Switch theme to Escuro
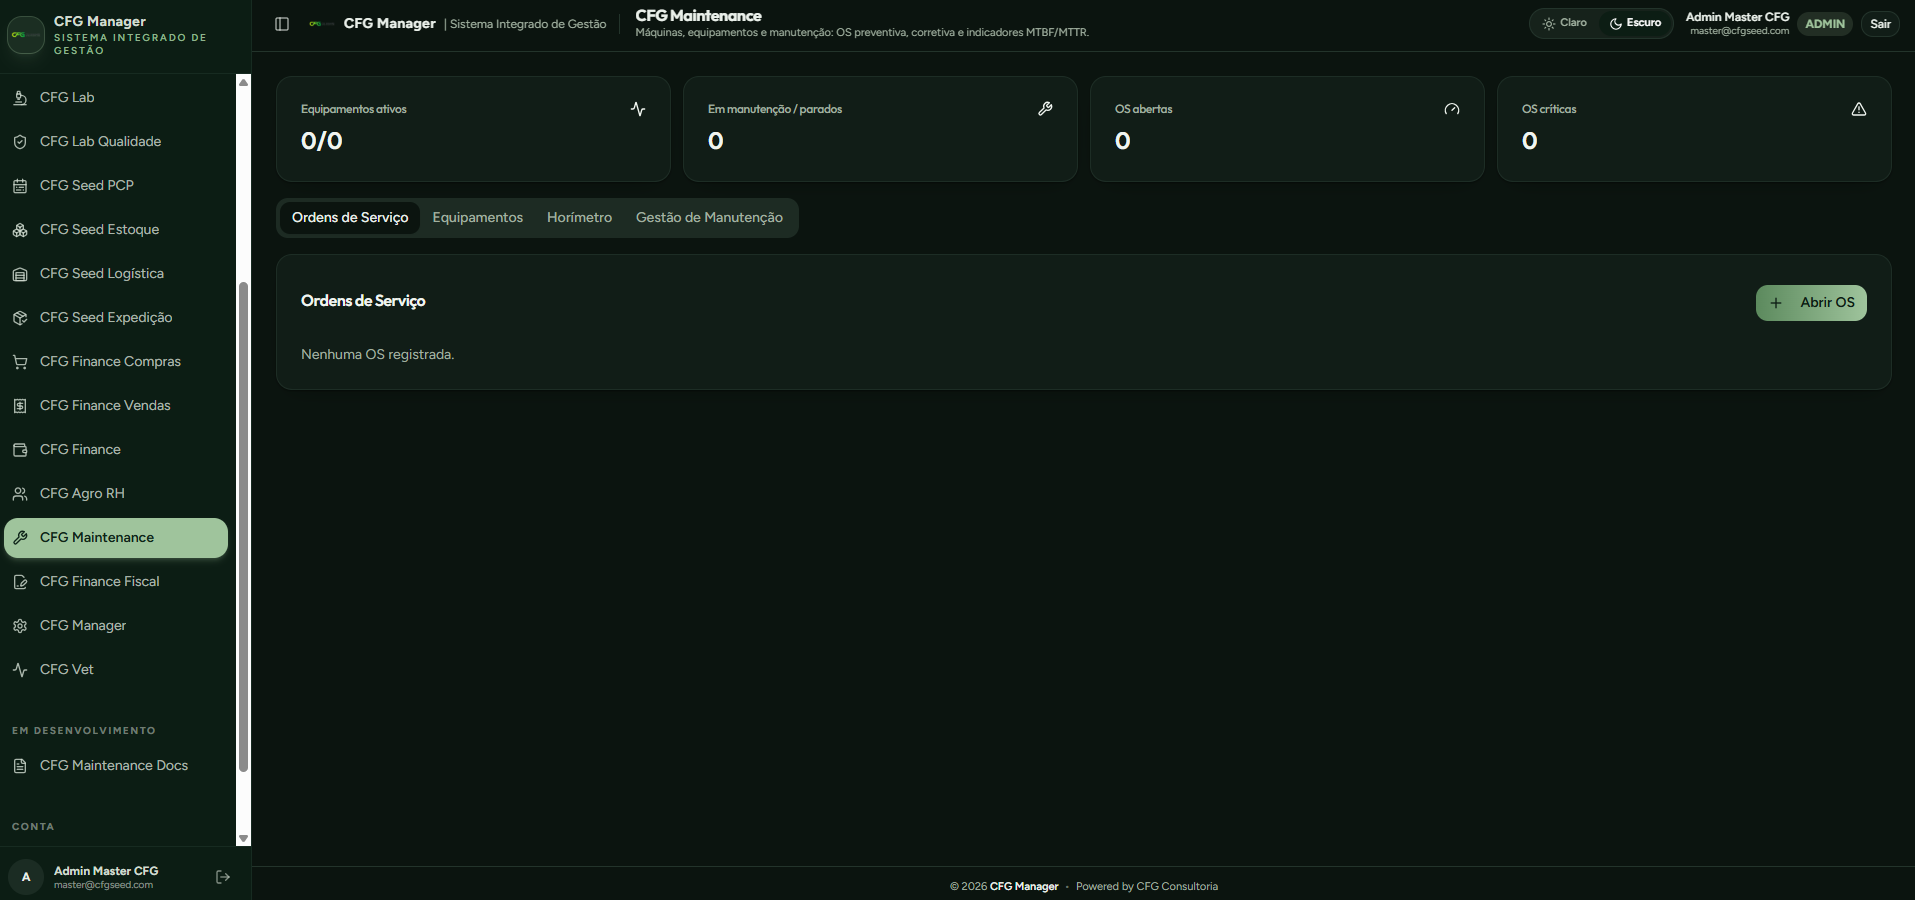 point(1635,23)
